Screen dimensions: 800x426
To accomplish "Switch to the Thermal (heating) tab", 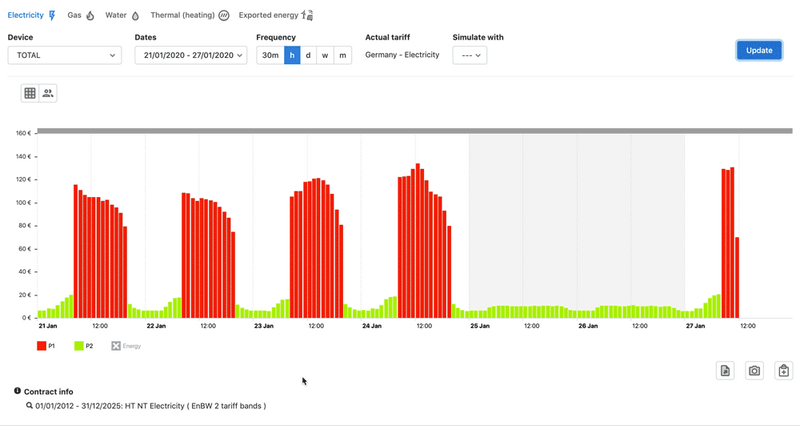I will [x=189, y=16].
